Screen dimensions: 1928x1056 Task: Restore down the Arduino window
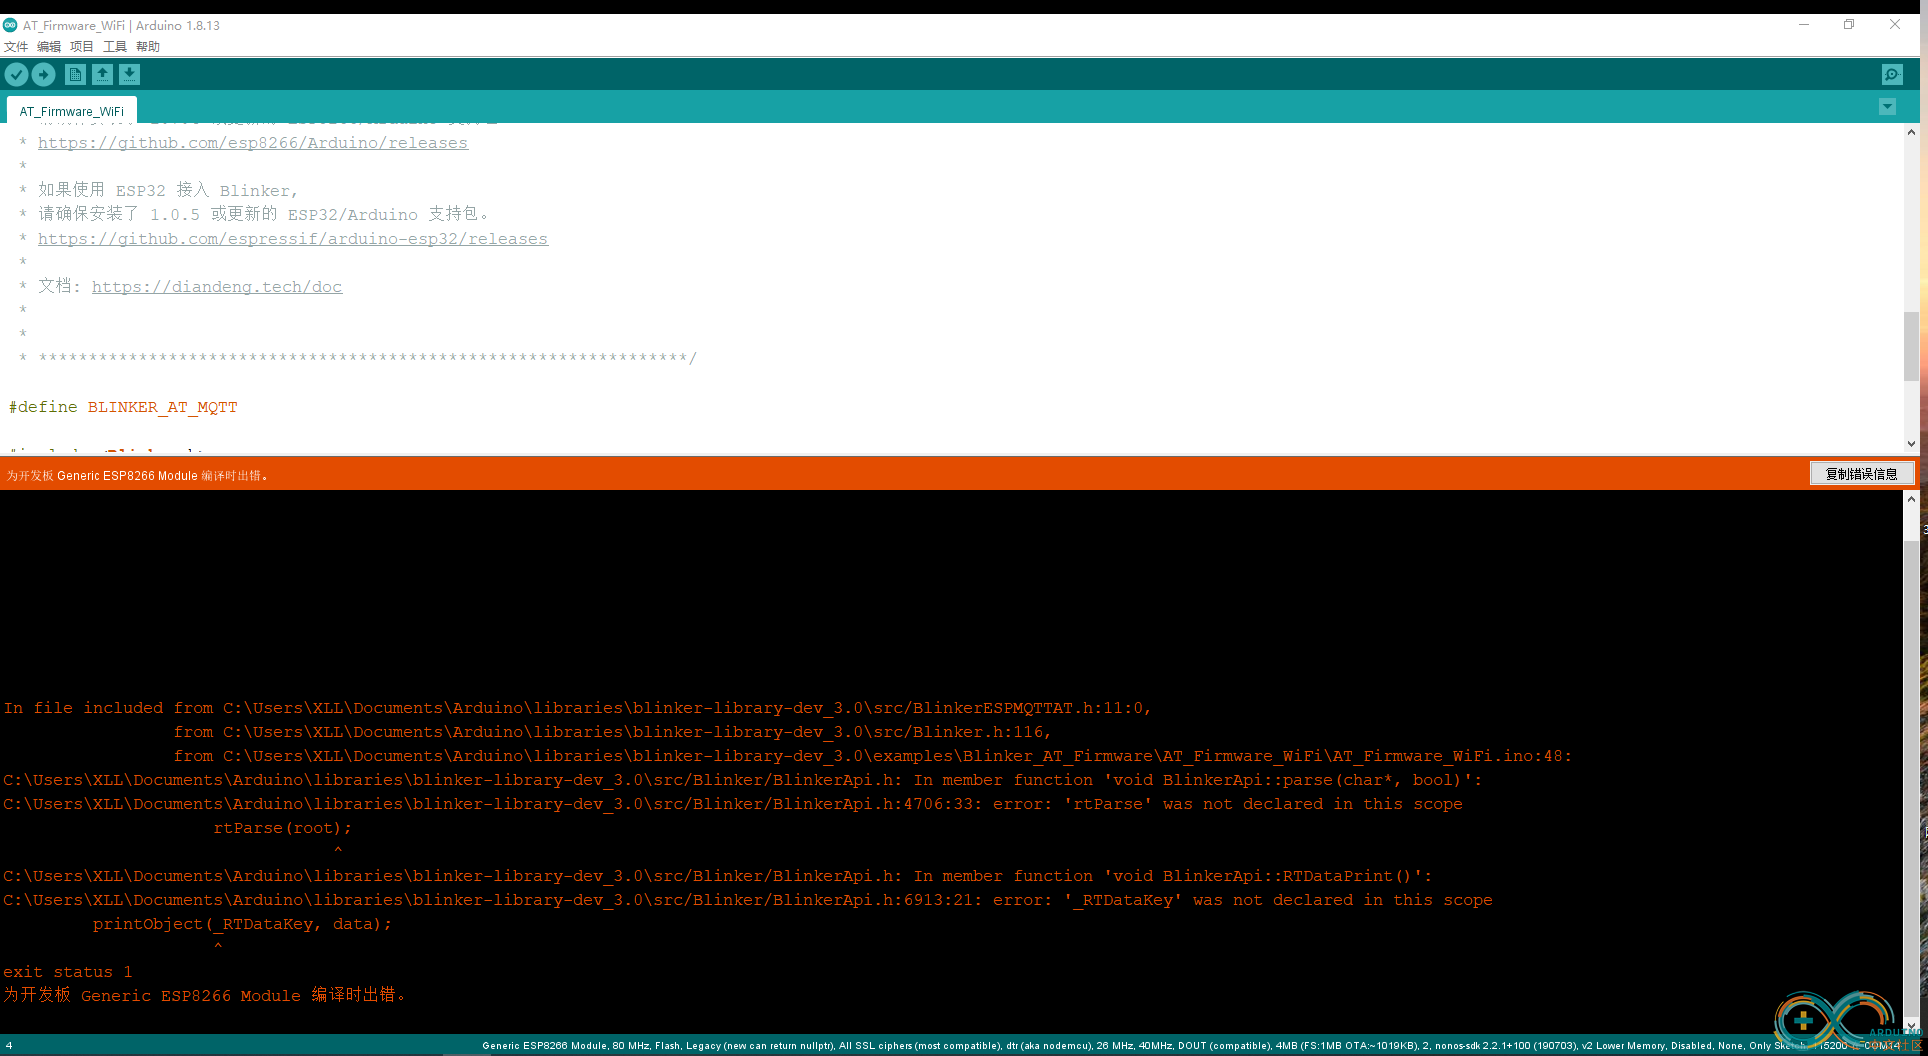coord(1849,25)
